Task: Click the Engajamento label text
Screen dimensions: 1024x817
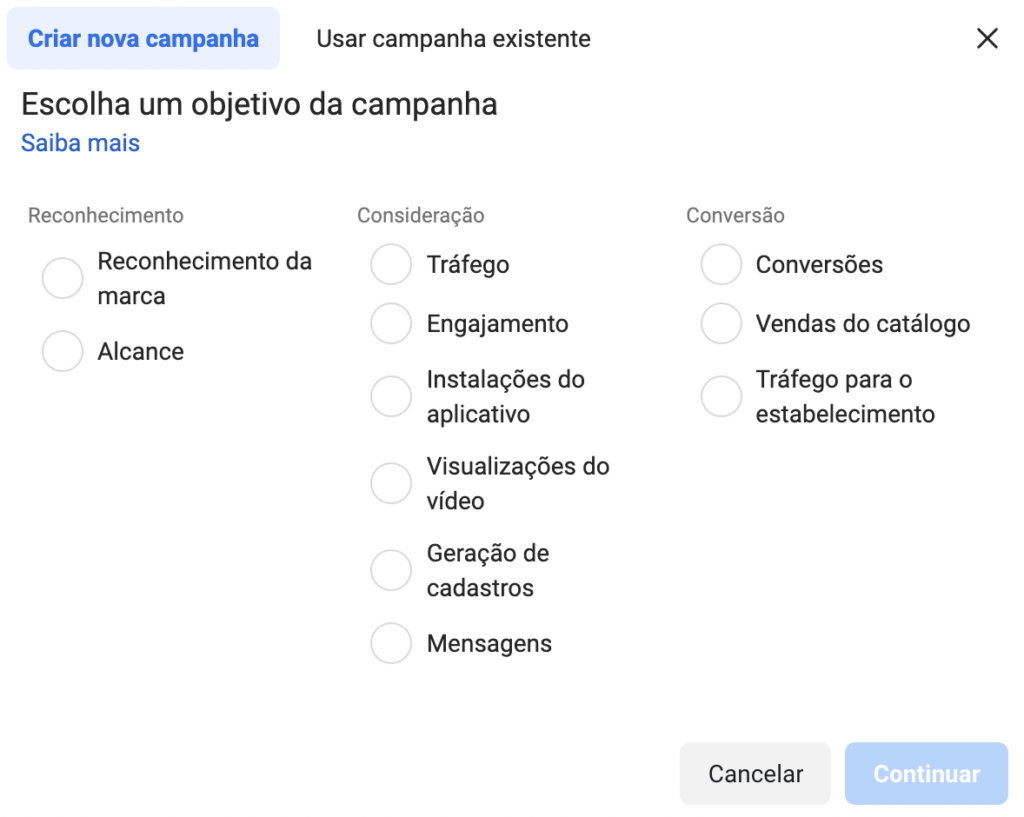Action: tap(498, 324)
